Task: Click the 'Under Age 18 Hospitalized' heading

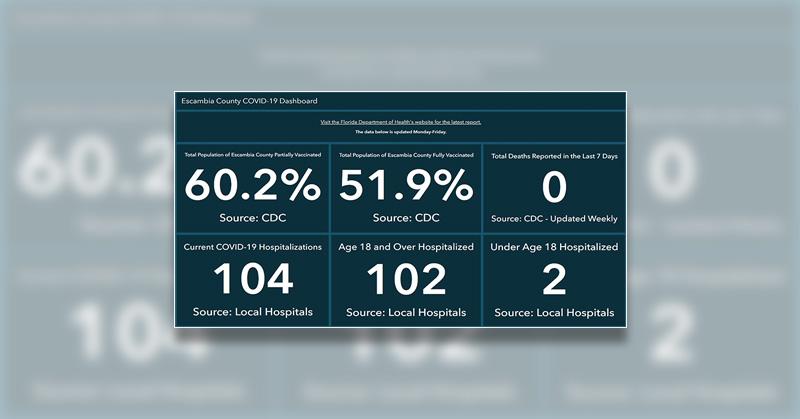Action: tap(554, 247)
